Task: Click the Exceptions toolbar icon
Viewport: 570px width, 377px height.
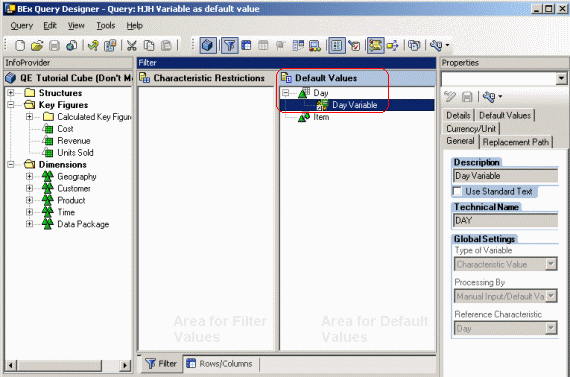Action: pyautogui.click(x=298, y=45)
